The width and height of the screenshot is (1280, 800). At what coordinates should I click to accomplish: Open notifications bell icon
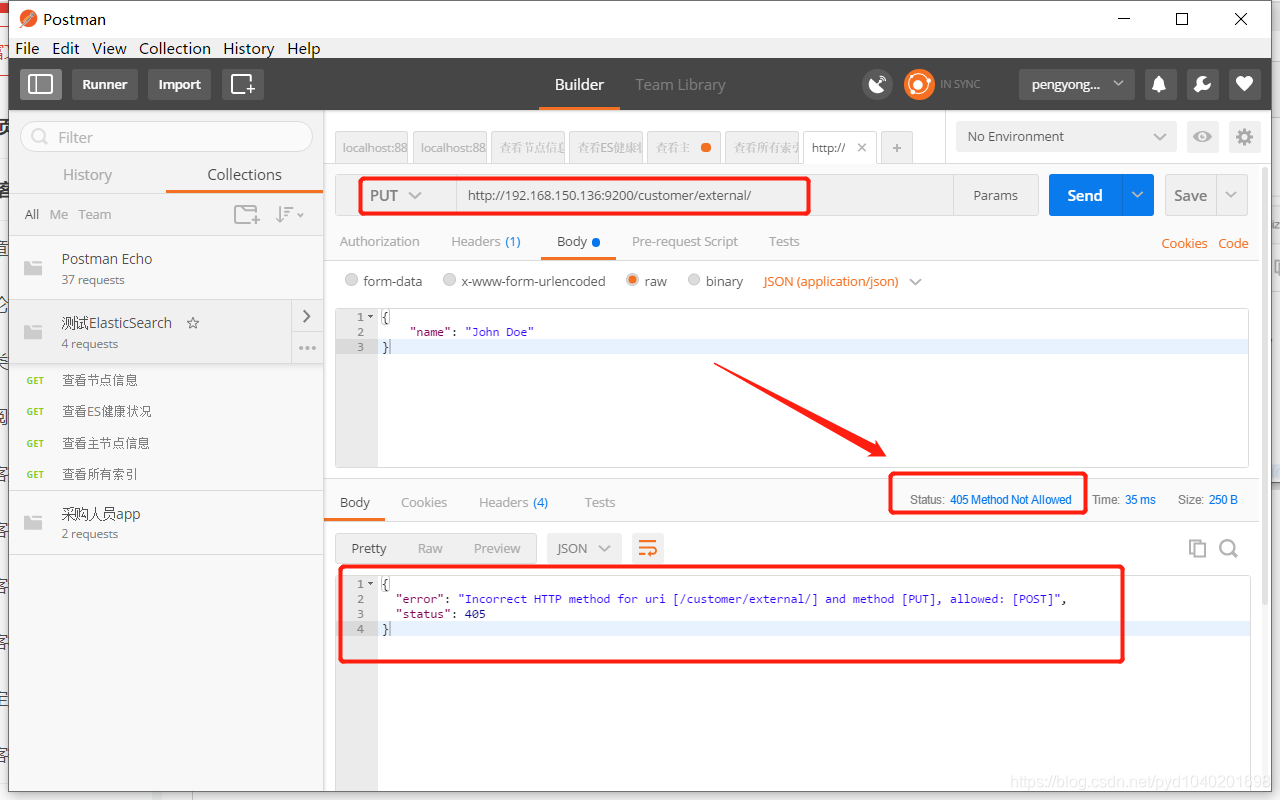point(1160,84)
